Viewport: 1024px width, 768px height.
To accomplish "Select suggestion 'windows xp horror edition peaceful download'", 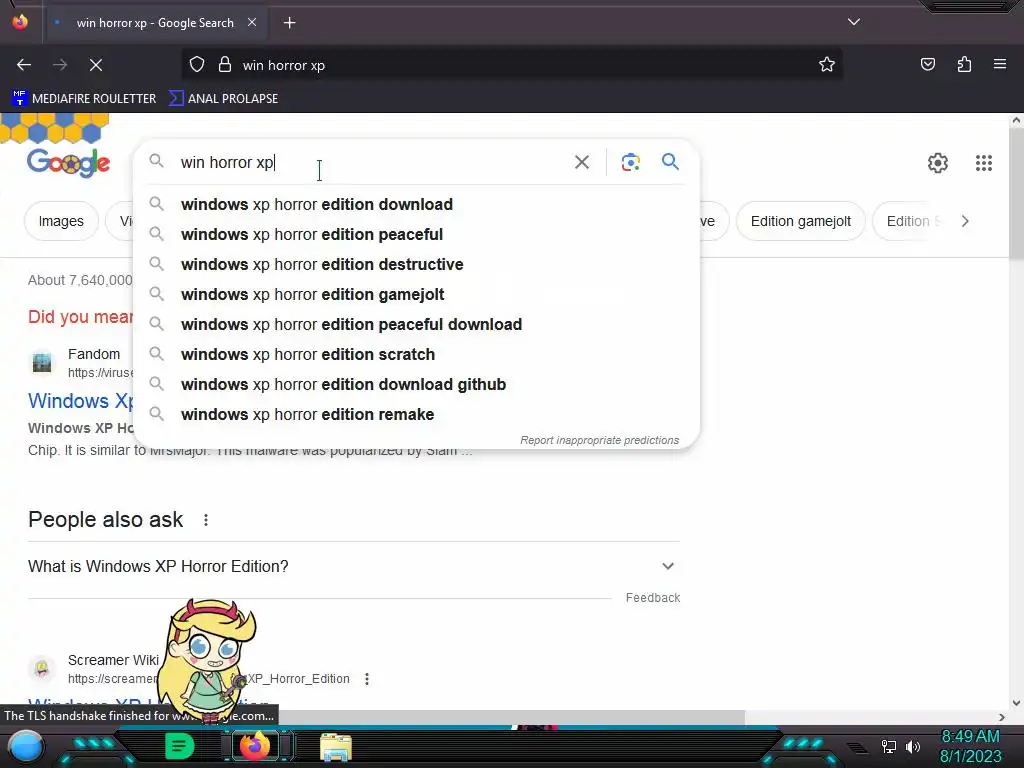I will (x=417, y=325).
